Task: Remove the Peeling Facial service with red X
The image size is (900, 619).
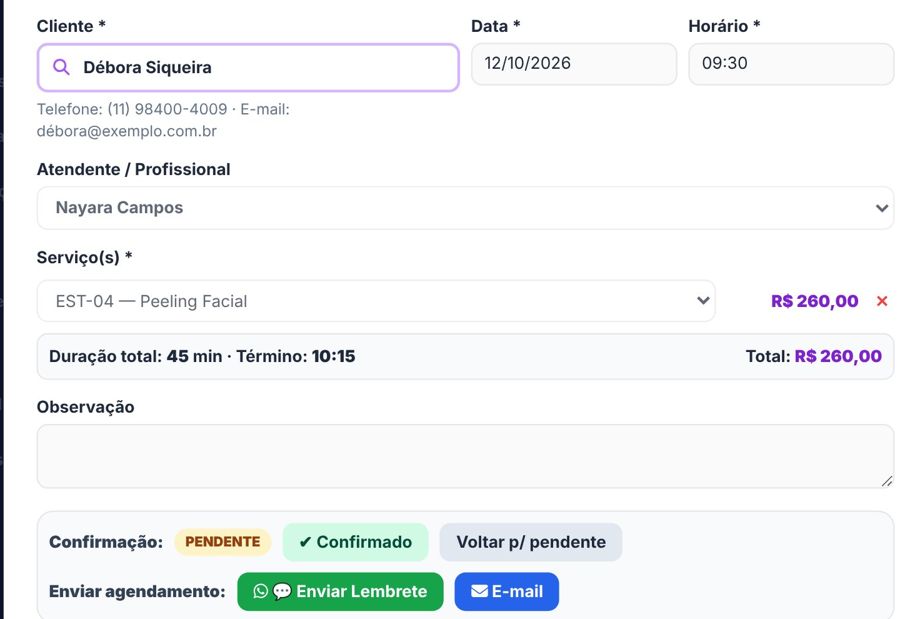Action: tap(882, 301)
